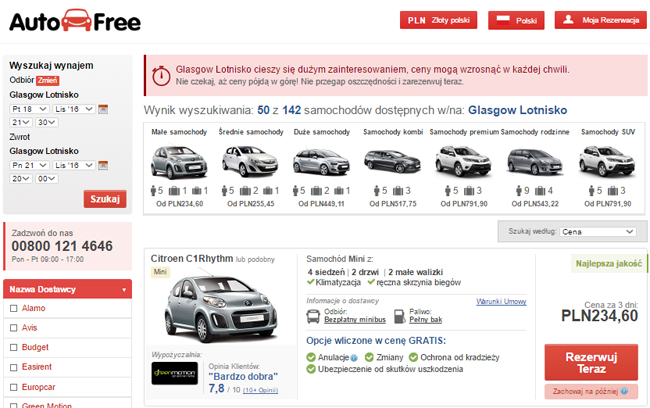650x408 pixels.
Task: Open the PLN Złoty polski currency selector
Action: [x=439, y=20]
